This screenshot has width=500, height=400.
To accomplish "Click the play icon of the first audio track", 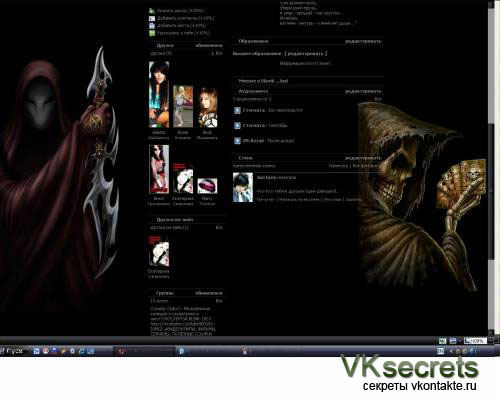I will pos(237,110).
